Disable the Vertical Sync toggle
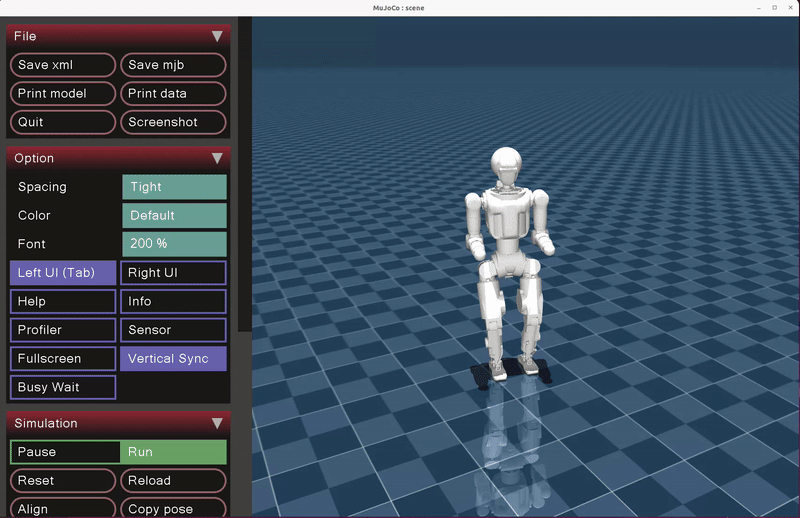This screenshot has height=518, width=800. coord(173,358)
